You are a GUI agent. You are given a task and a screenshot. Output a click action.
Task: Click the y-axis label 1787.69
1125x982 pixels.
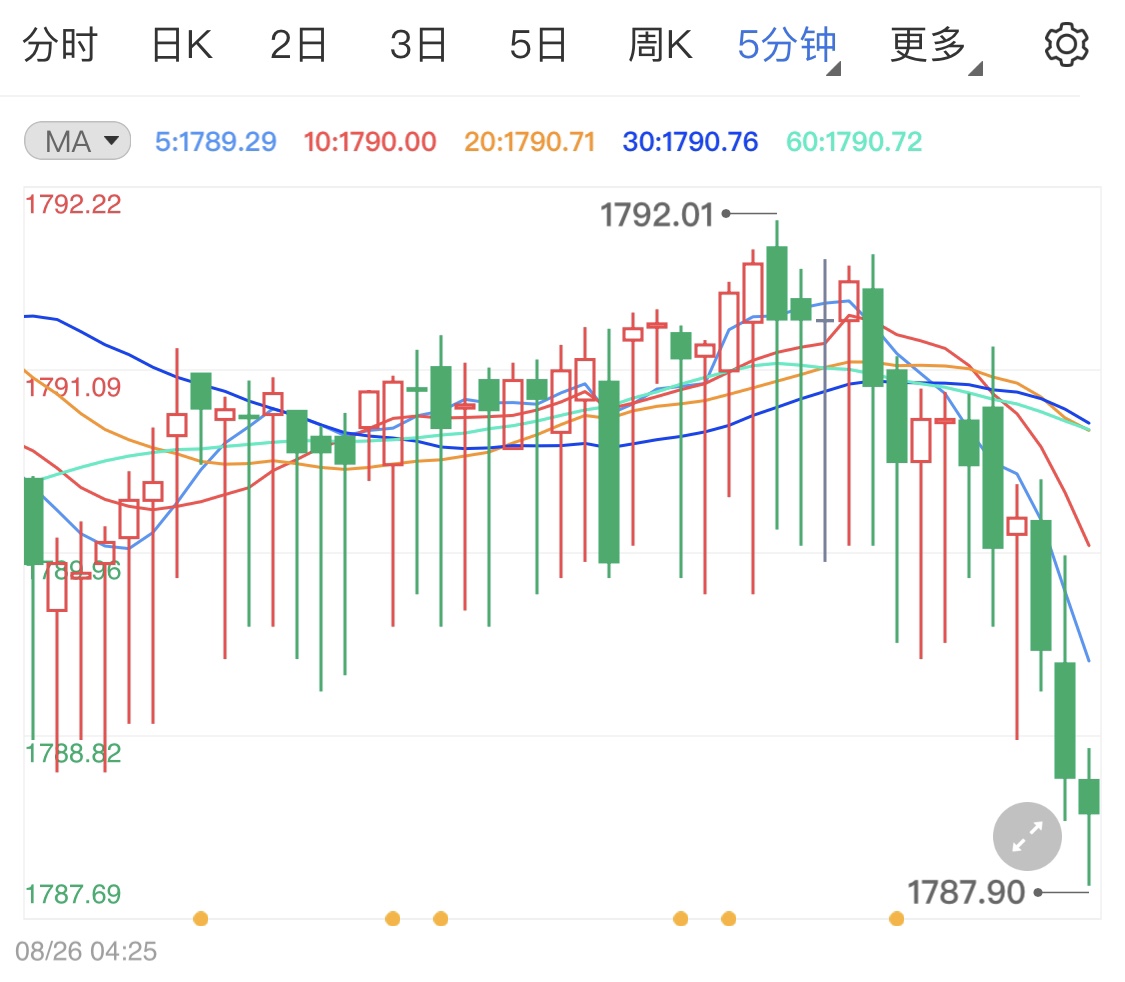tap(73, 894)
